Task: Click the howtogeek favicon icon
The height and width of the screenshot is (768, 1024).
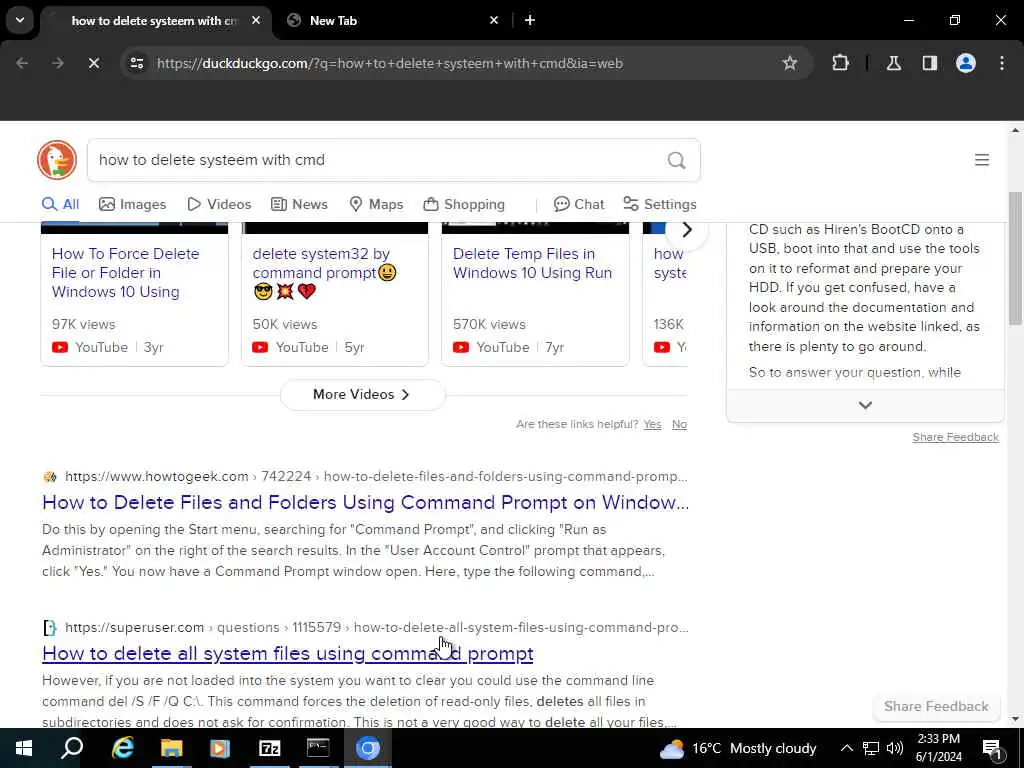Action: (50, 477)
